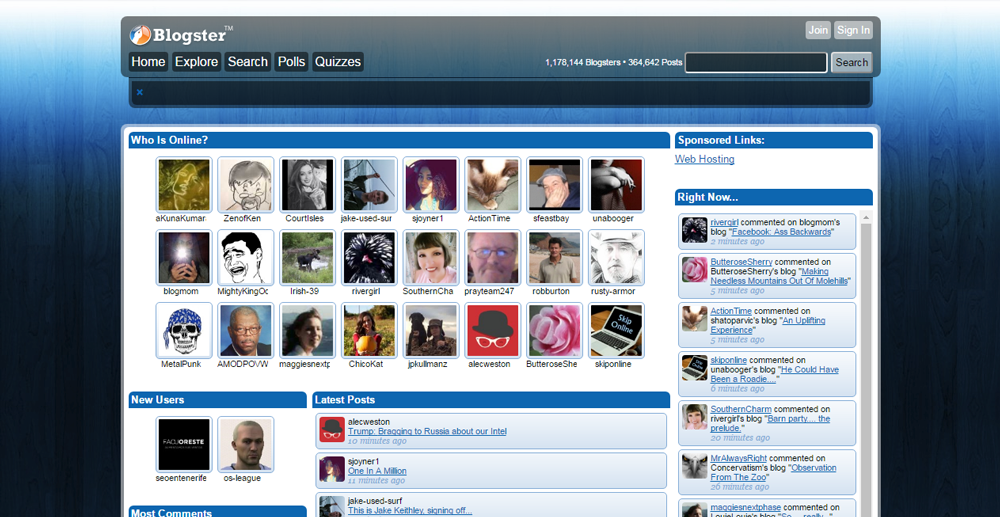Image resolution: width=1000 pixels, height=517 pixels.
Task: Click MrAlwaysRight username link
Action: pos(739,458)
